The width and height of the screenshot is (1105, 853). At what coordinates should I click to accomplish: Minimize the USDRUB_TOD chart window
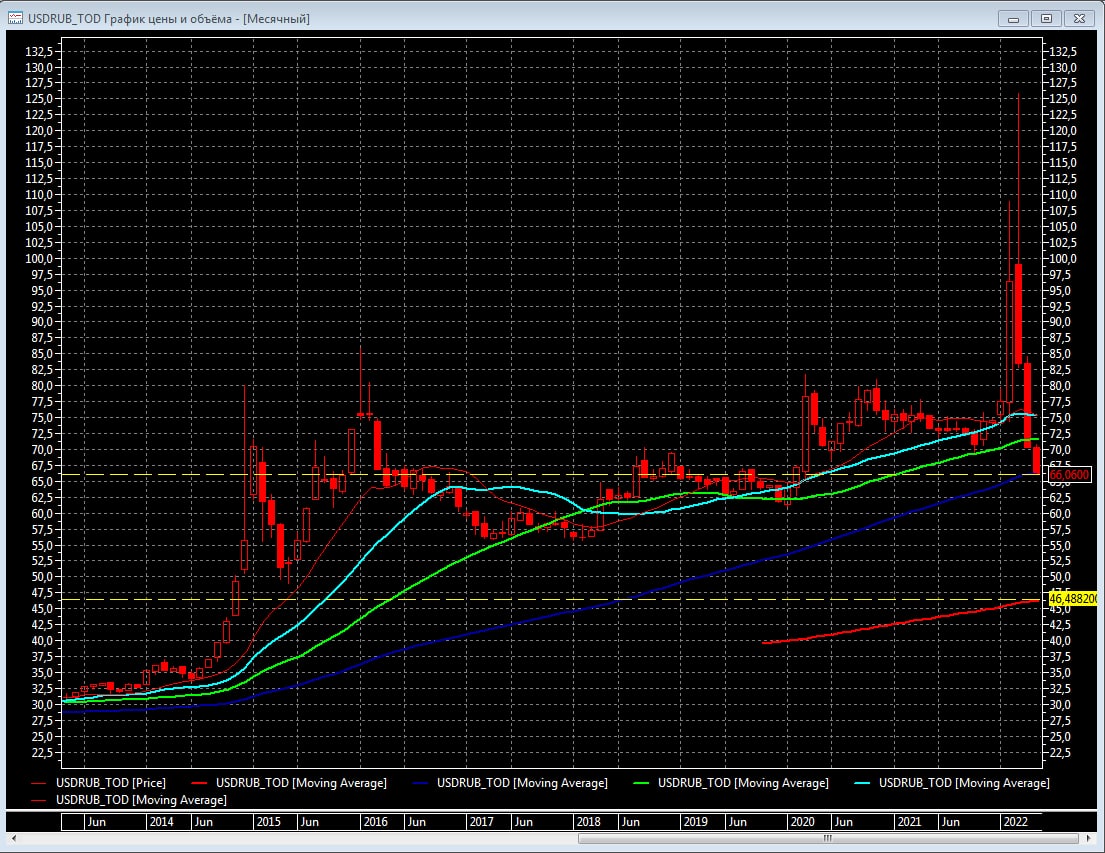click(x=1014, y=18)
